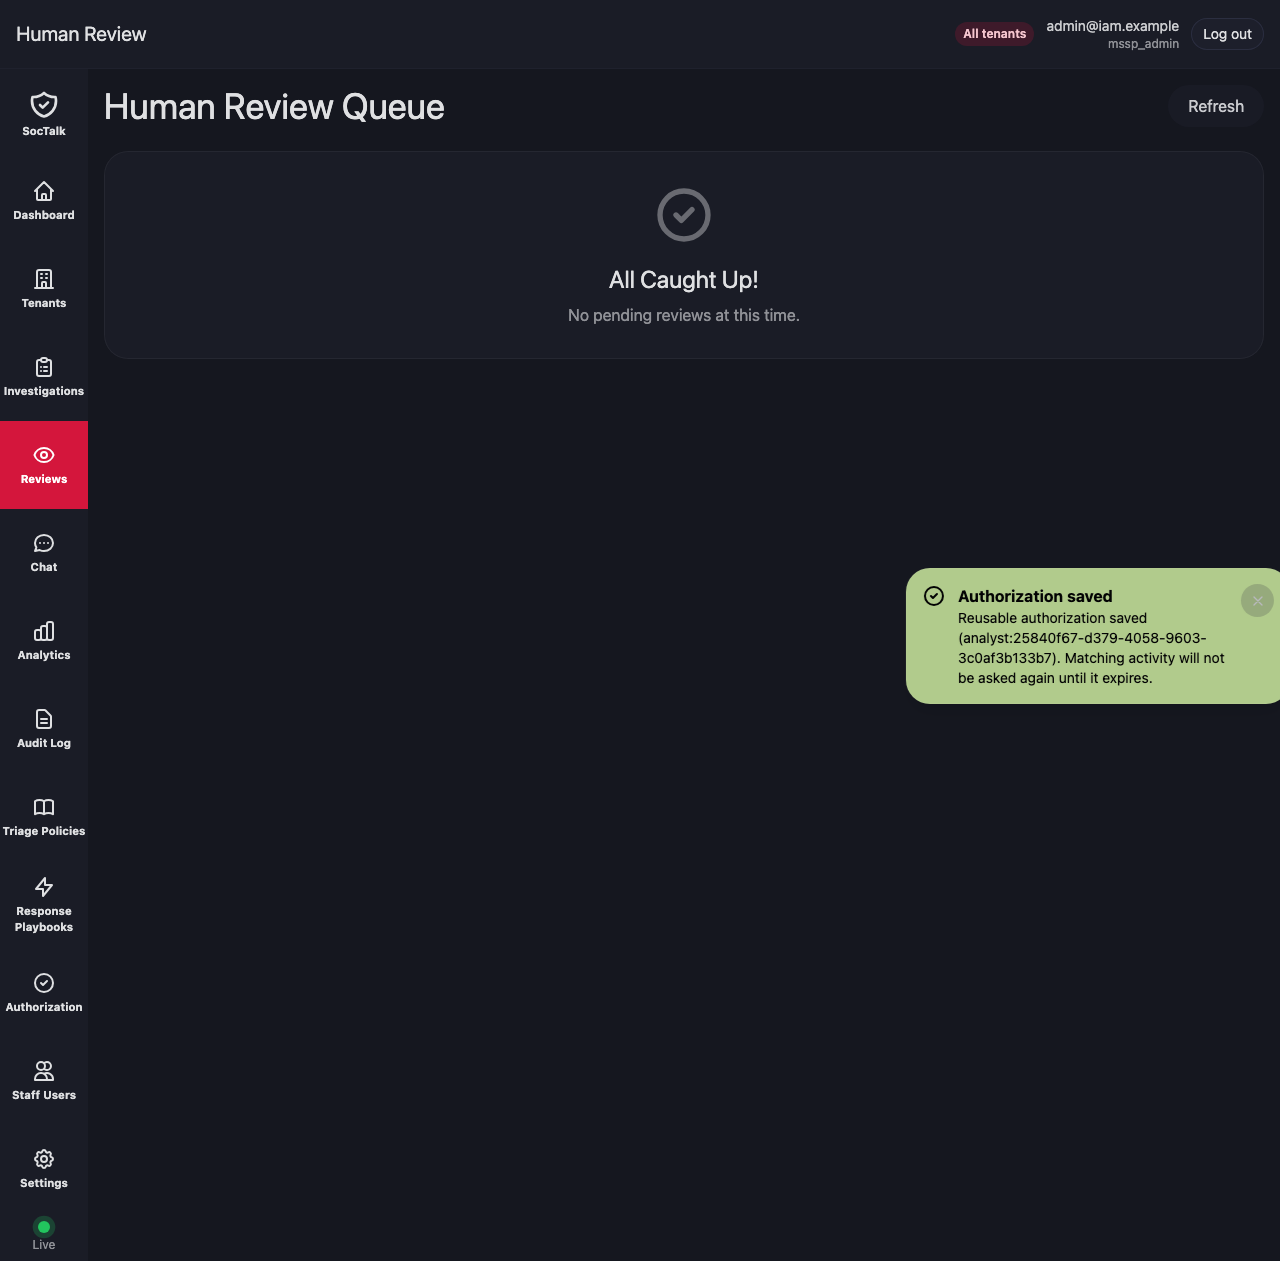The image size is (1280, 1261).
Task: Open Analytics bar chart icon
Action: tap(44, 631)
